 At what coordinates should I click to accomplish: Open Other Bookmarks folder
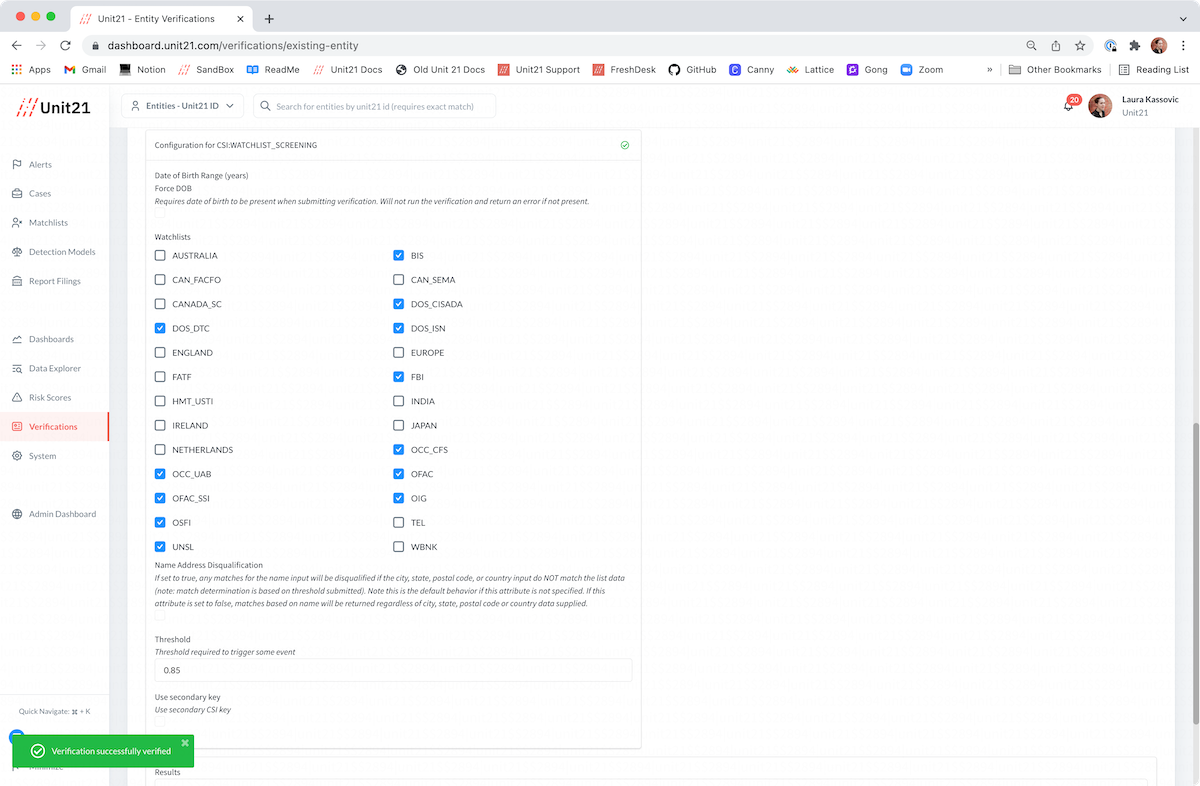click(1055, 70)
